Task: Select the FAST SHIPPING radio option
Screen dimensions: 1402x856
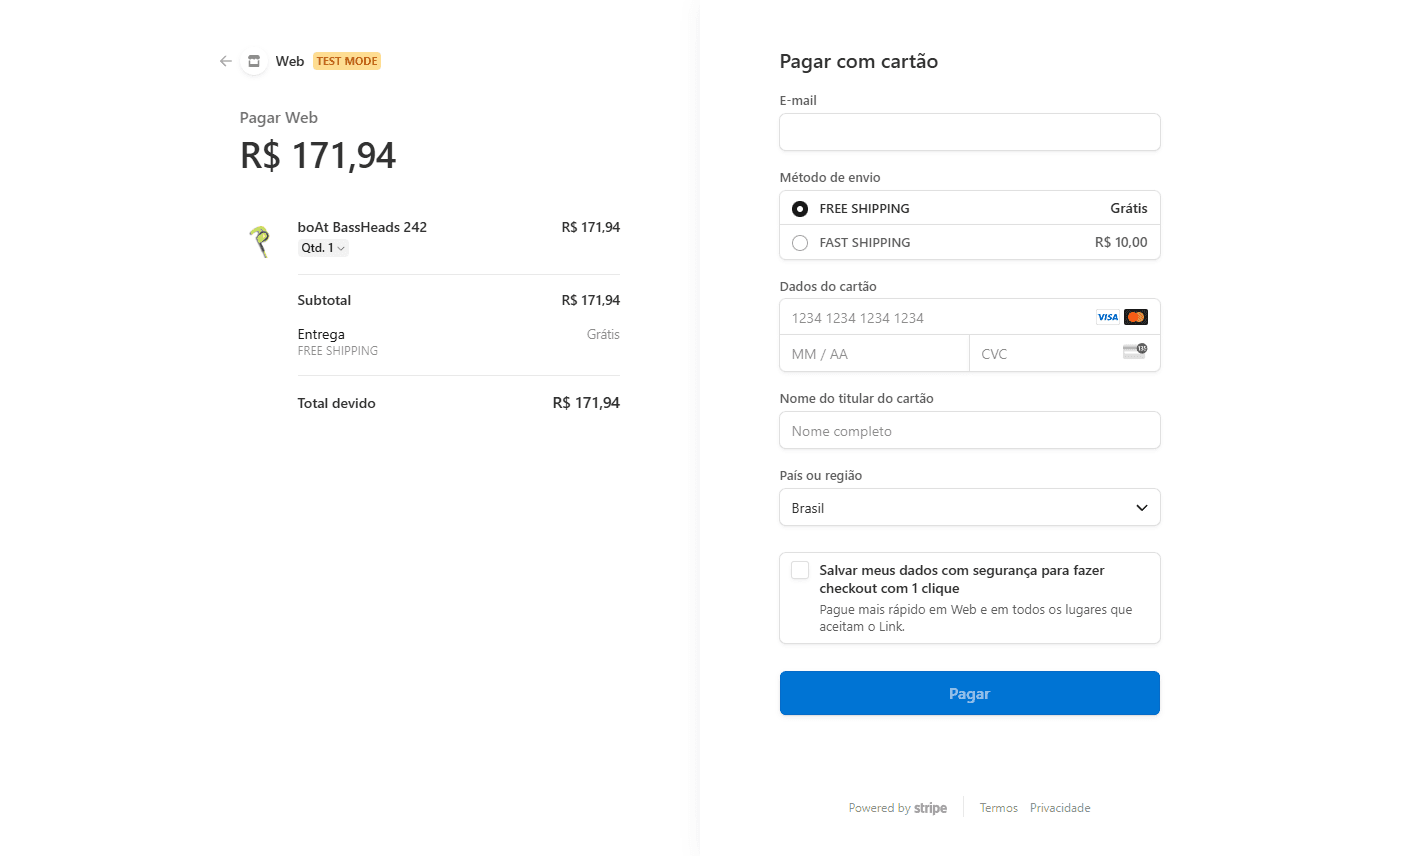Action: [x=800, y=243]
